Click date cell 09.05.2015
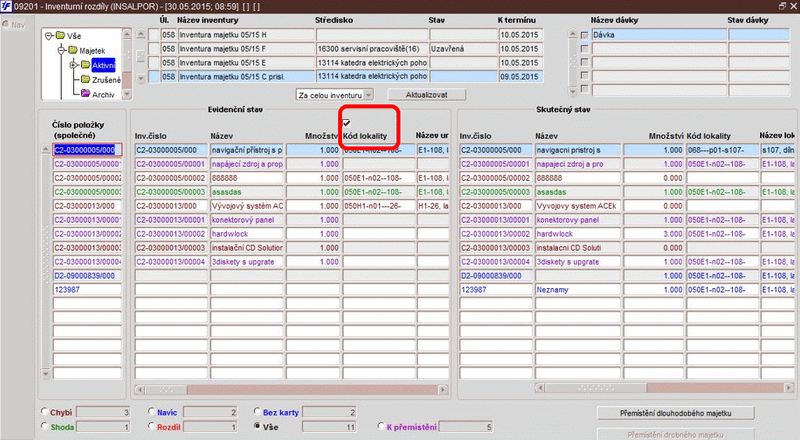Image resolution: width=800 pixels, height=440 pixels. point(520,77)
